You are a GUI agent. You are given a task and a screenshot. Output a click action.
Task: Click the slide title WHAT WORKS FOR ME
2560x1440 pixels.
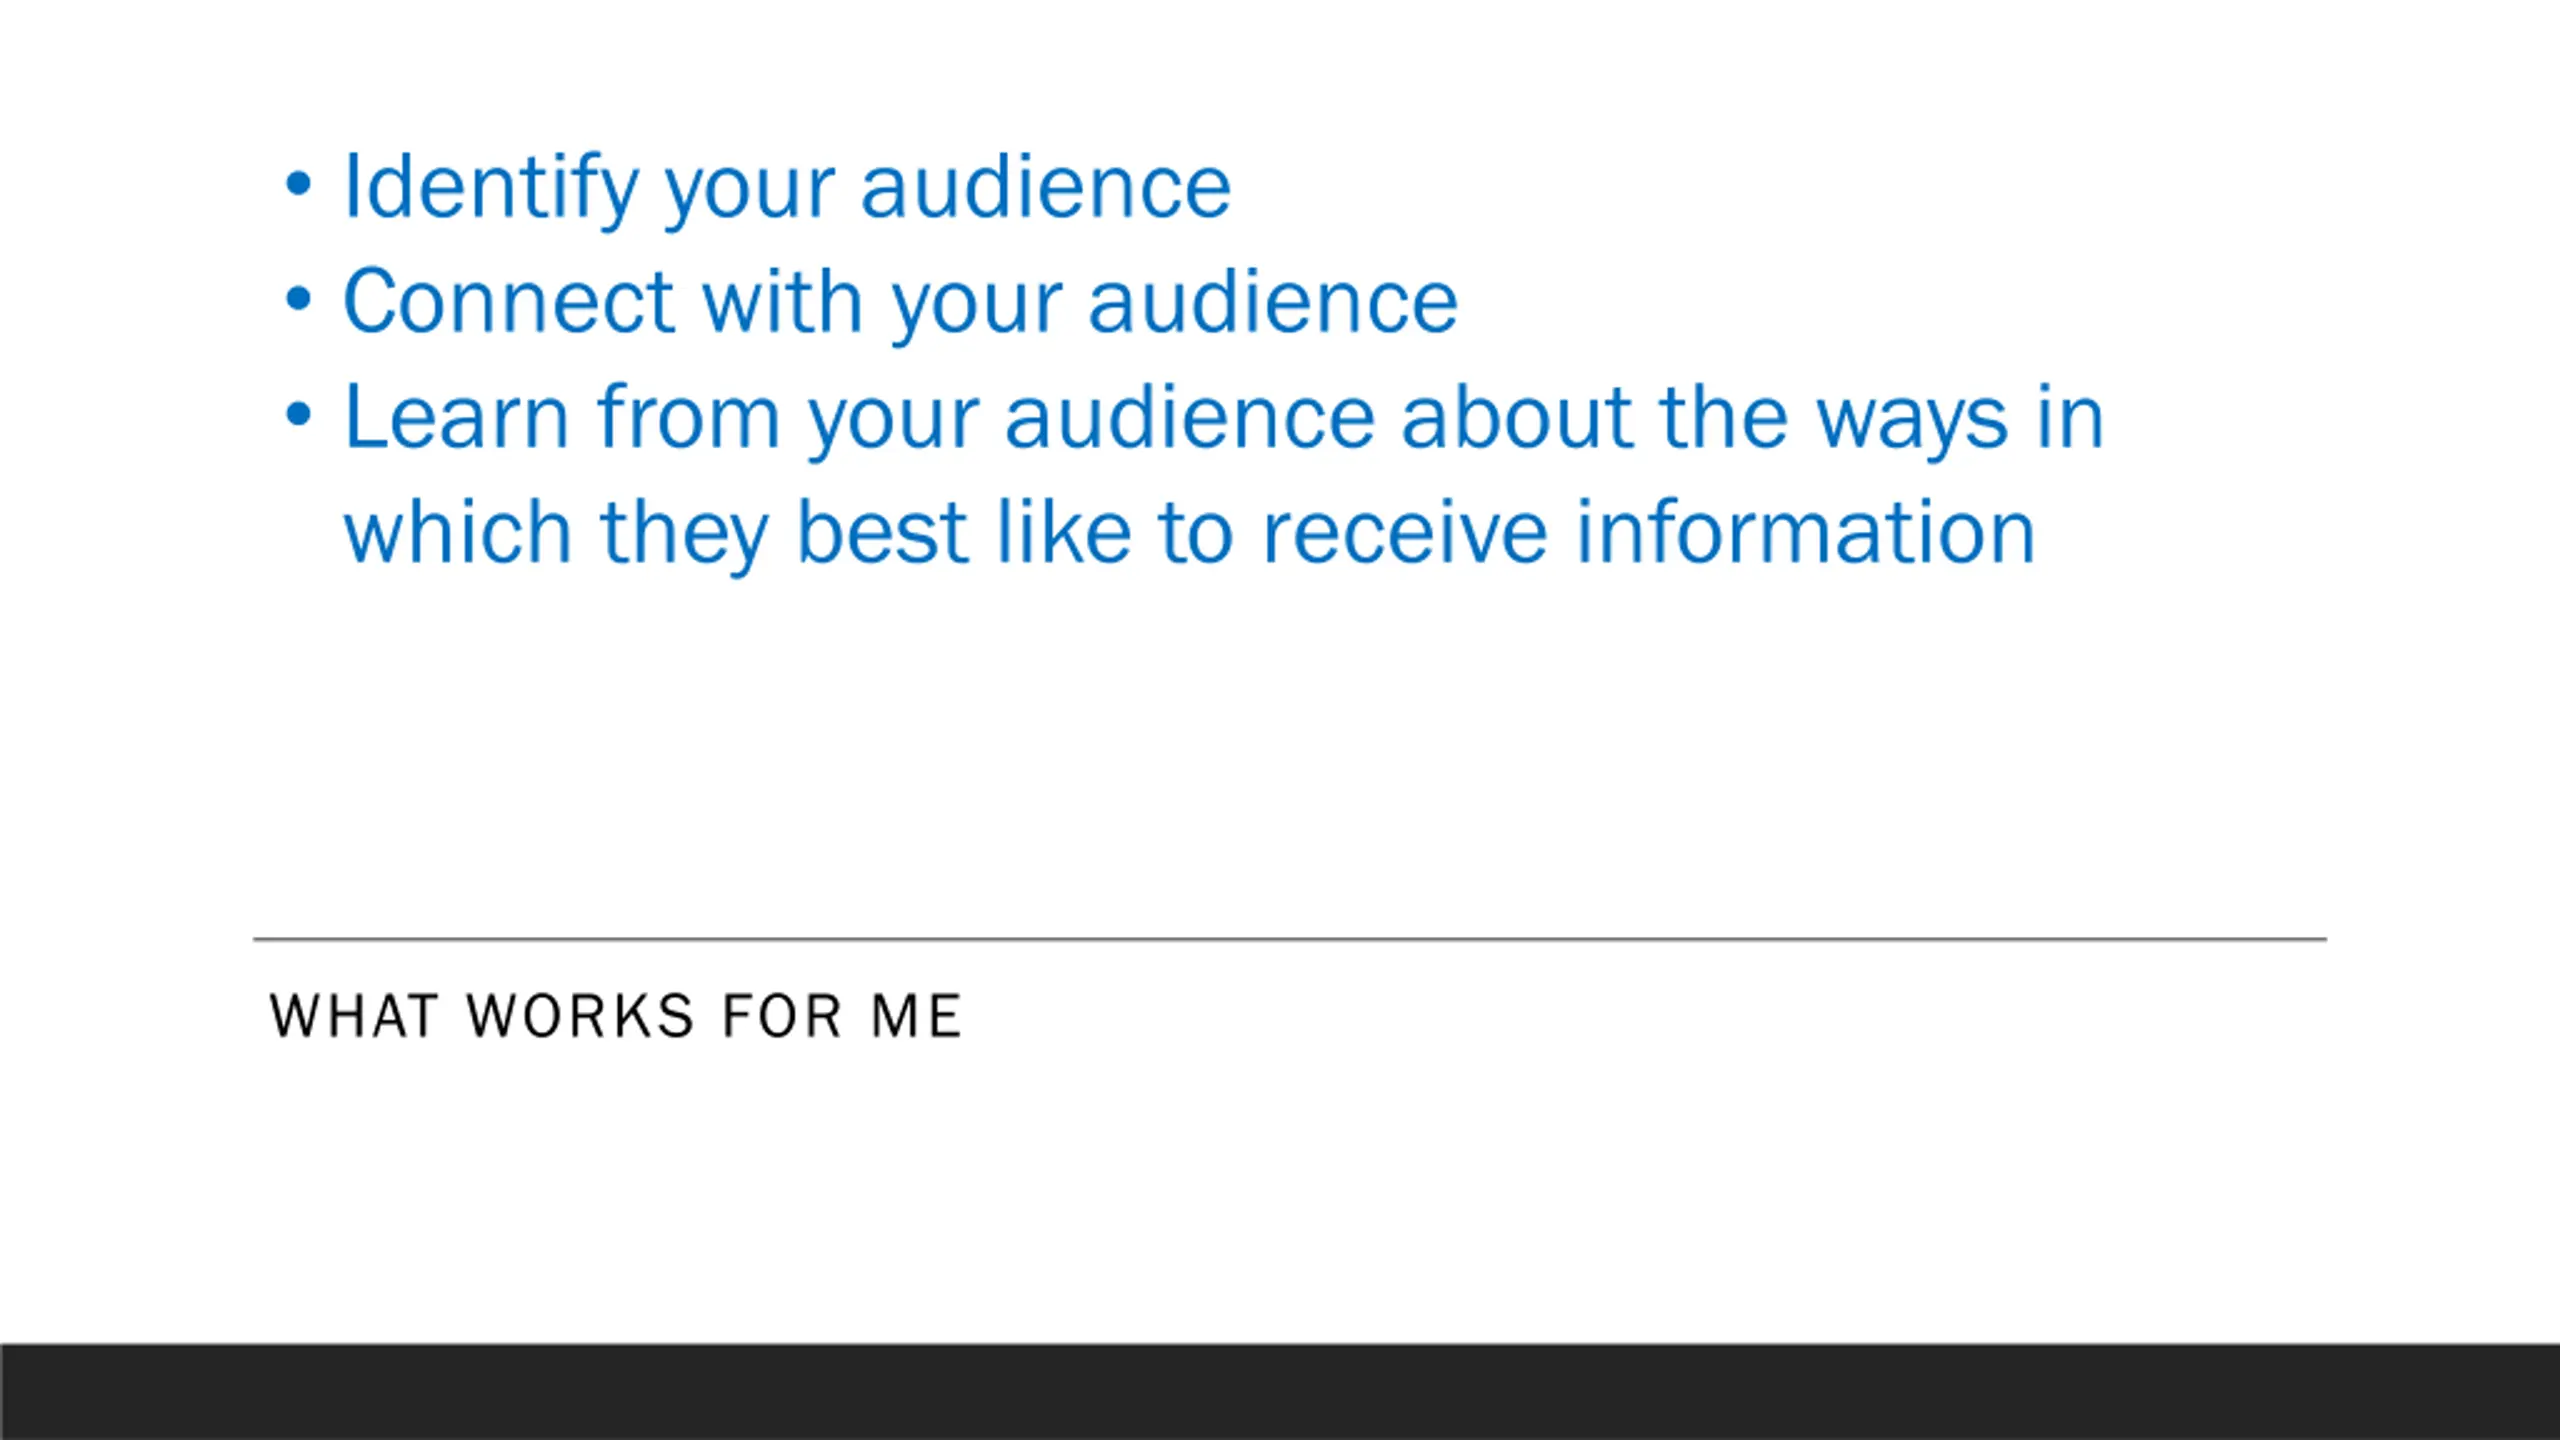point(616,1016)
